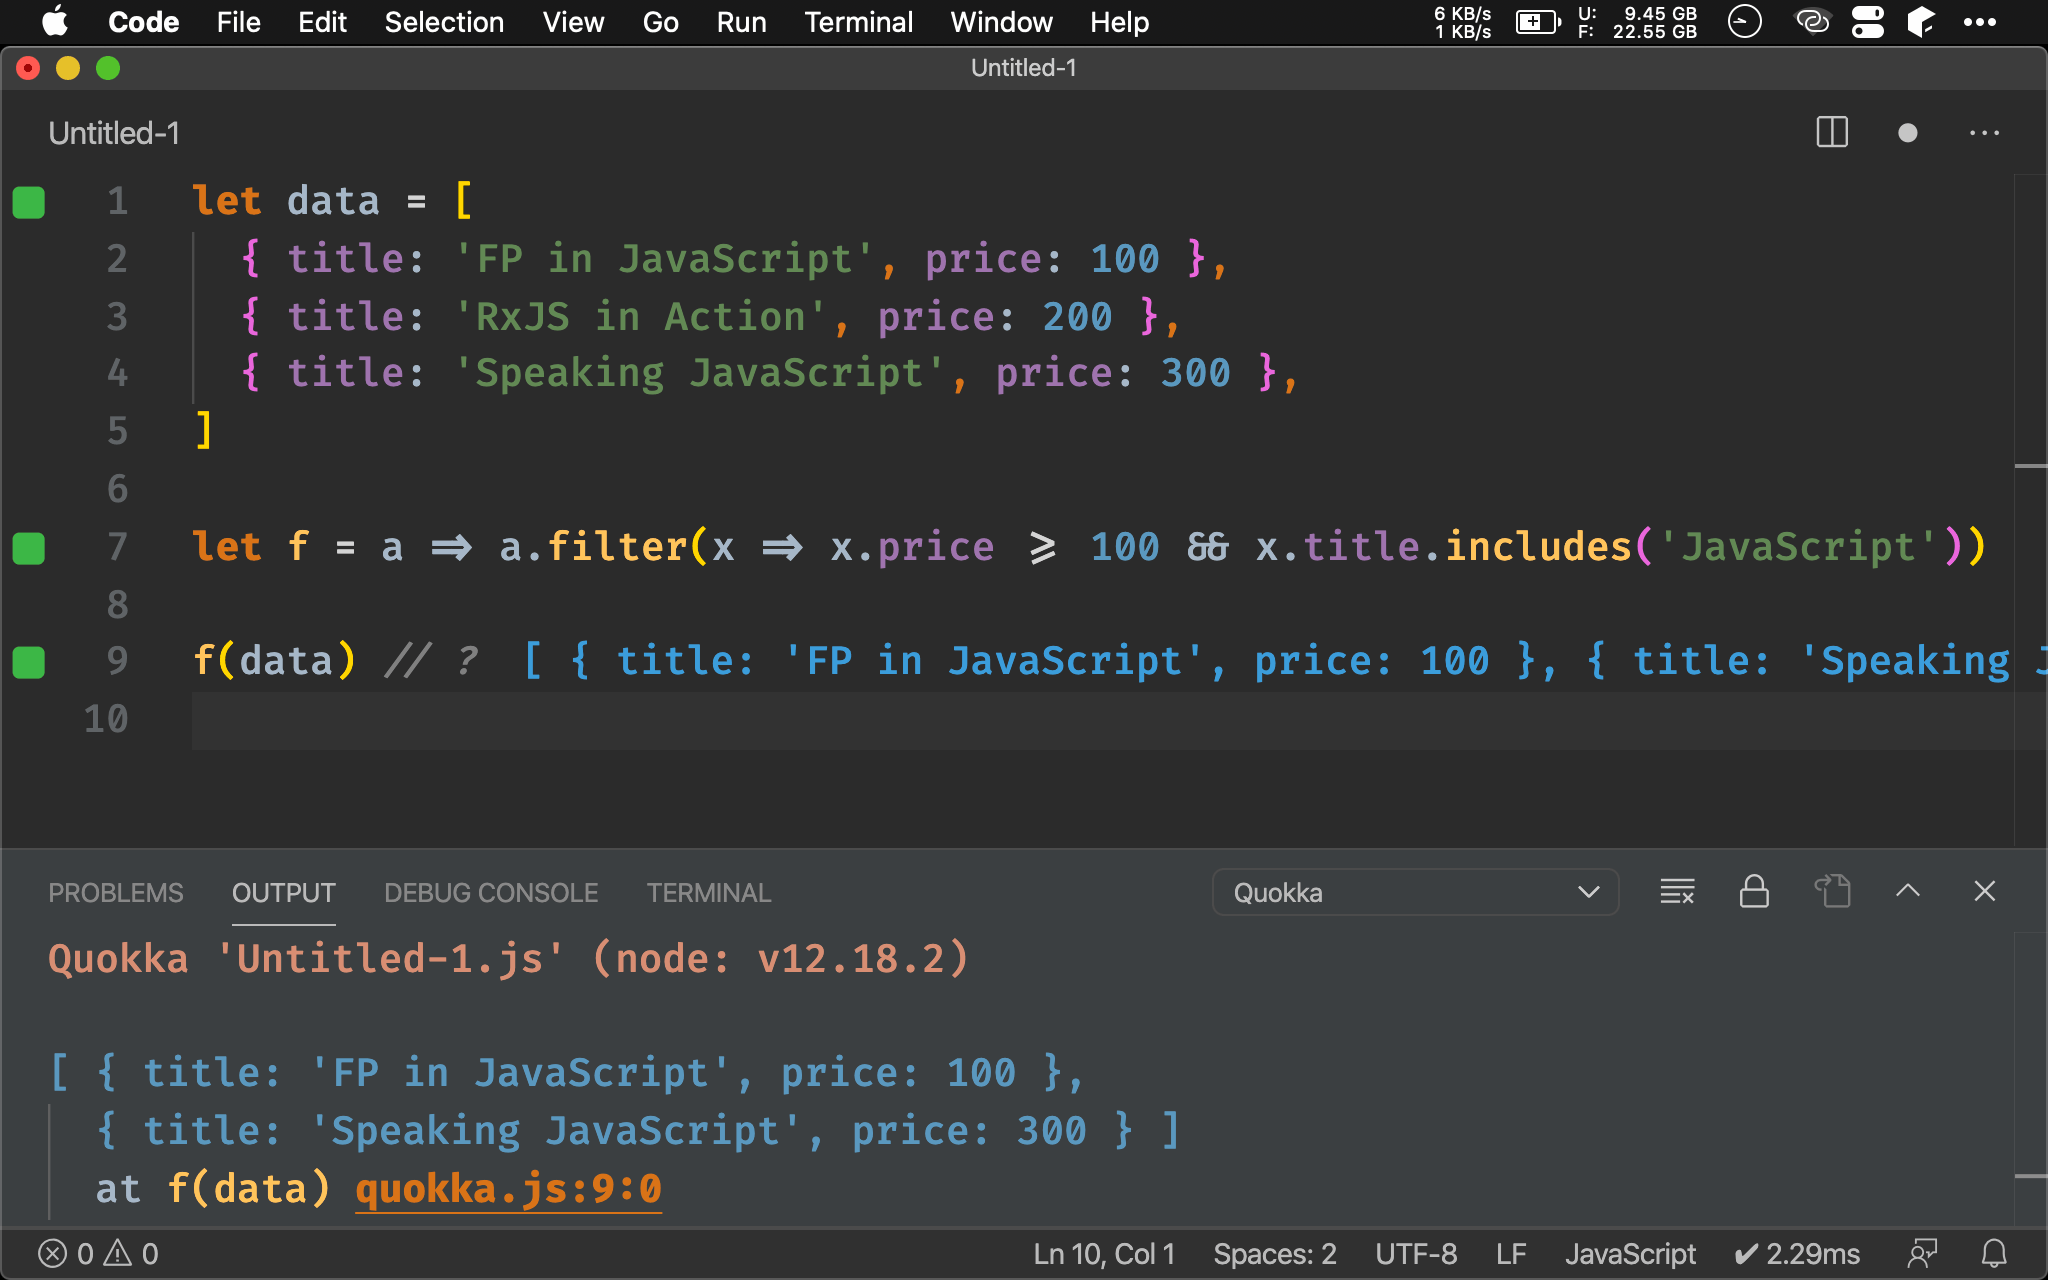Open the Run menu

pyautogui.click(x=741, y=22)
